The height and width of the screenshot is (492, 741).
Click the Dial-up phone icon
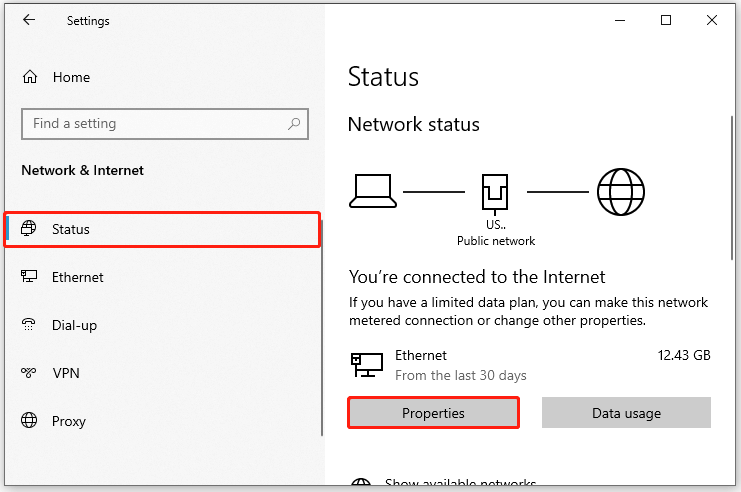point(28,325)
